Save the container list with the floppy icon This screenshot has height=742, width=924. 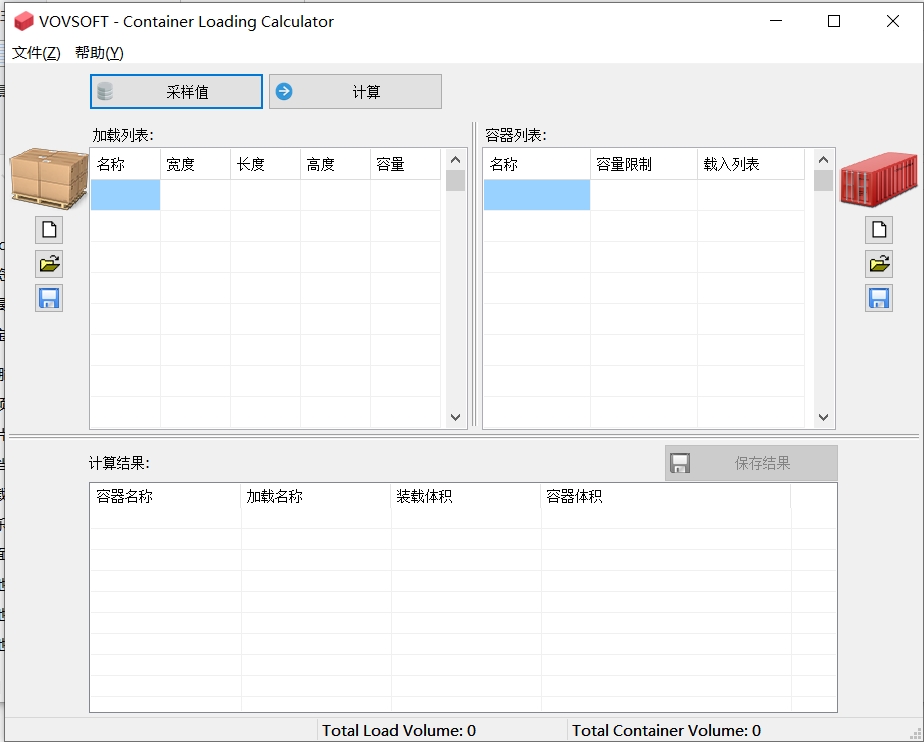[879, 298]
